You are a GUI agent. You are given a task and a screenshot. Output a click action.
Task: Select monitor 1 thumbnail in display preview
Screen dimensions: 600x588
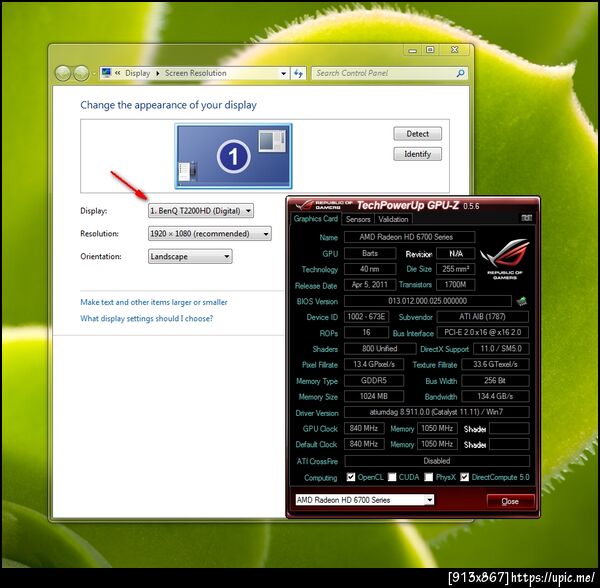click(233, 156)
